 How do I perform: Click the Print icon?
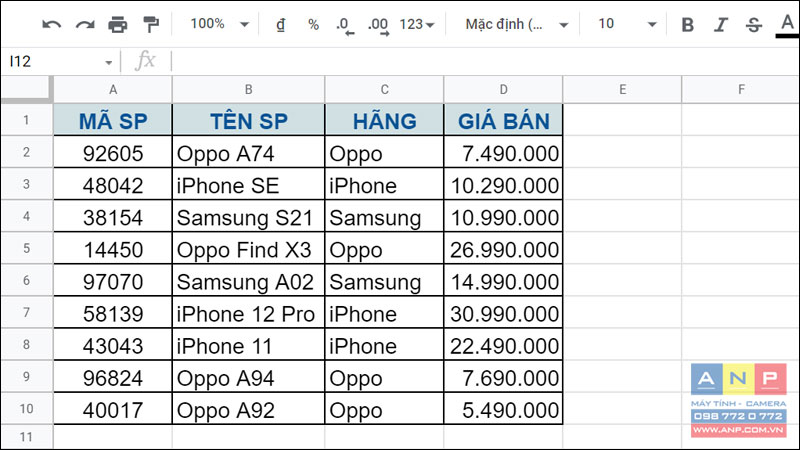coord(117,24)
